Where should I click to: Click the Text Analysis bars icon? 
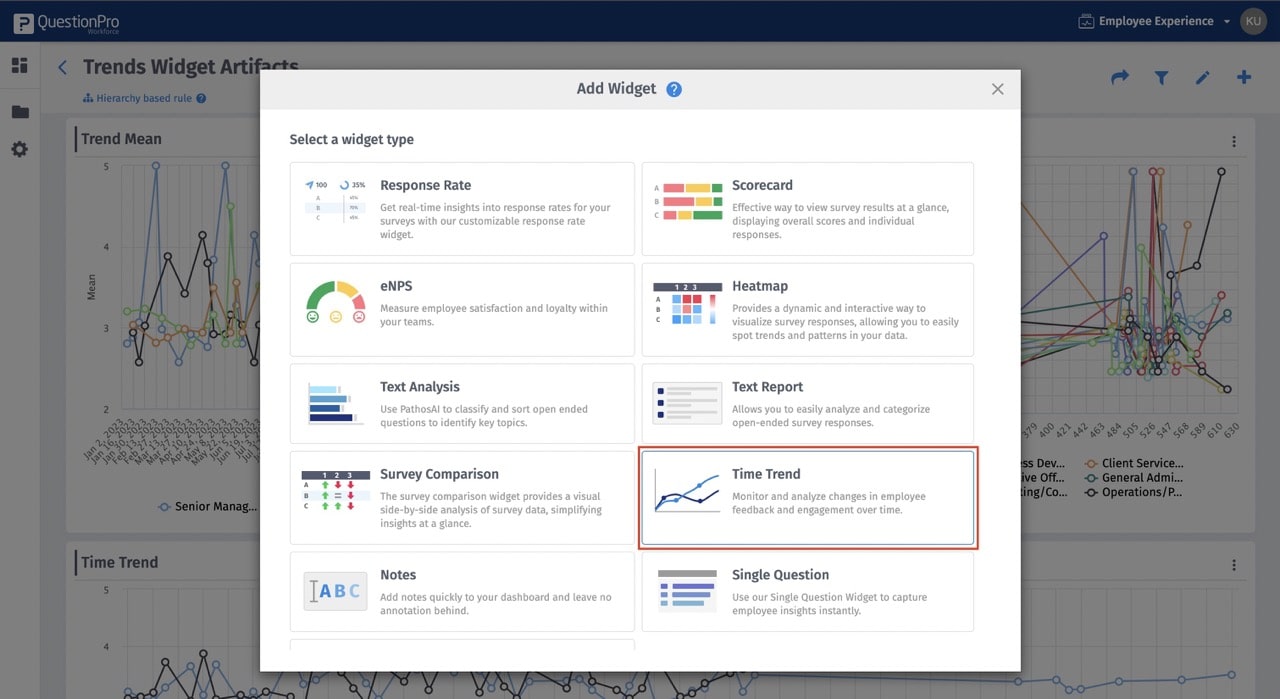click(335, 403)
